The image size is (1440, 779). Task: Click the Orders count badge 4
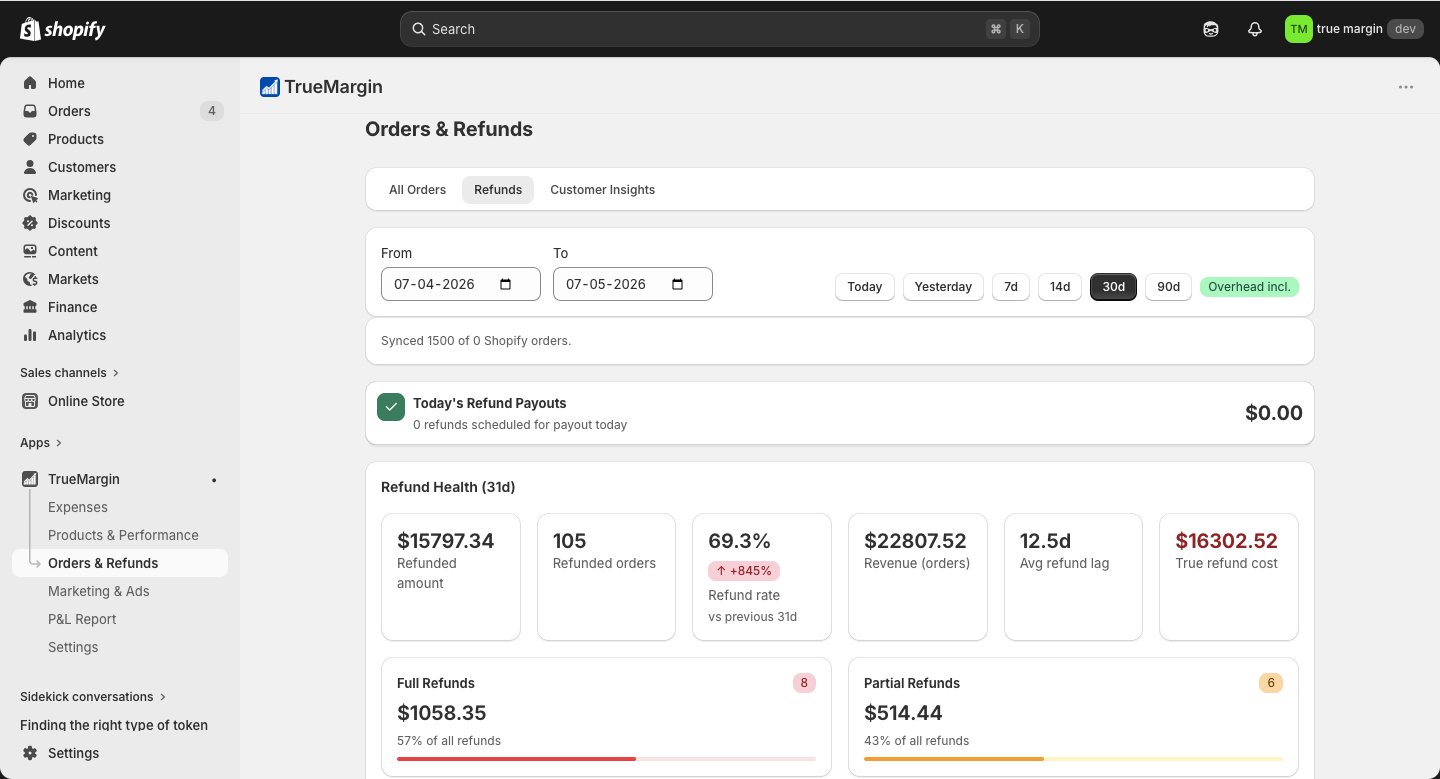[211, 111]
